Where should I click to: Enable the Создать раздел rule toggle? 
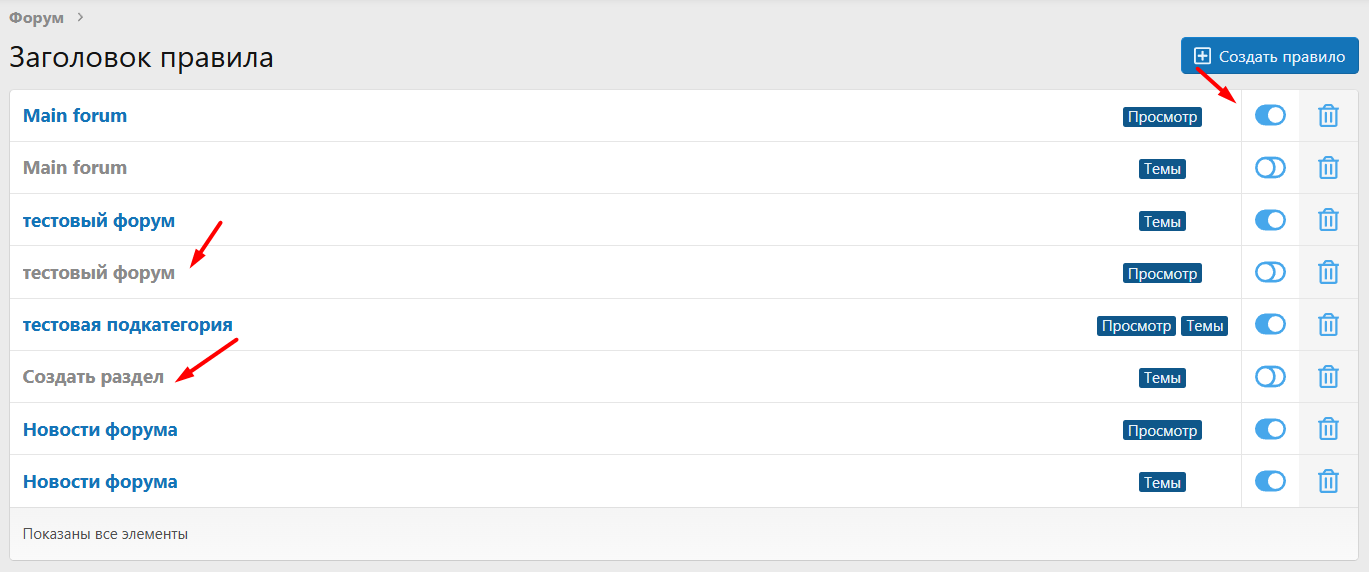1270,377
